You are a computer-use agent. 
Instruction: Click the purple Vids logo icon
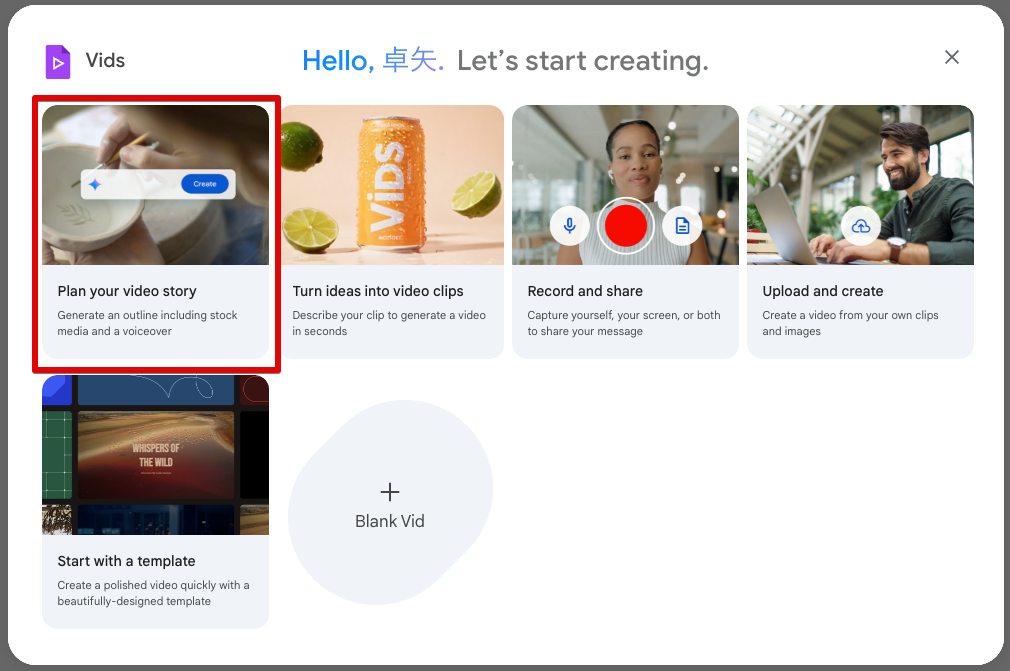point(58,61)
